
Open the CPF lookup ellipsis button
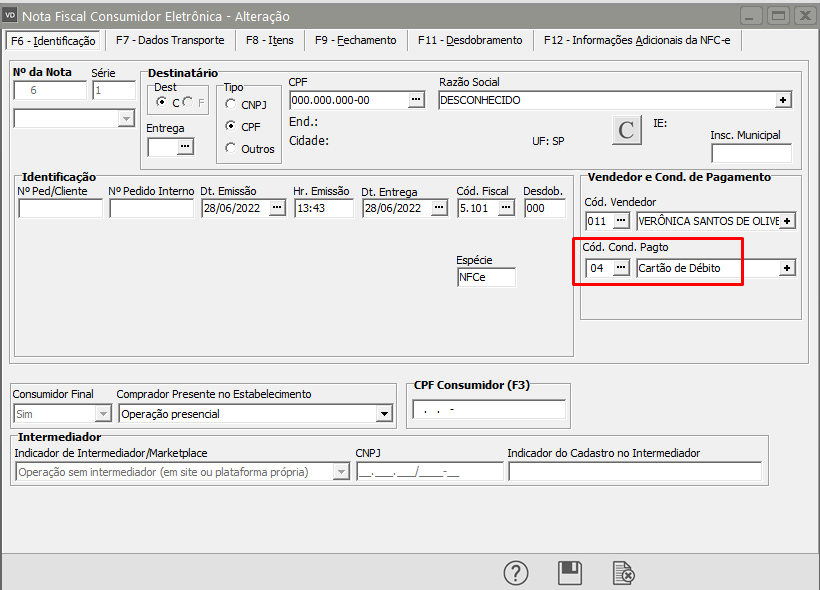[417, 100]
